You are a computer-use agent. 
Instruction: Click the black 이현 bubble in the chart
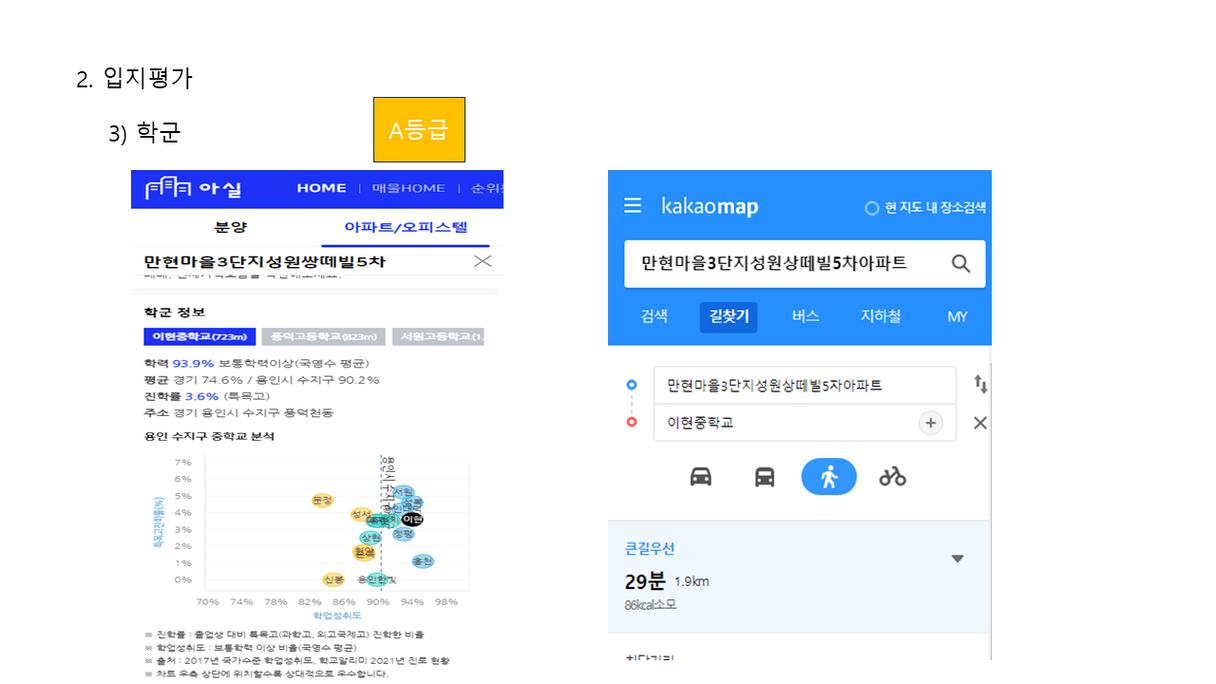(x=412, y=519)
